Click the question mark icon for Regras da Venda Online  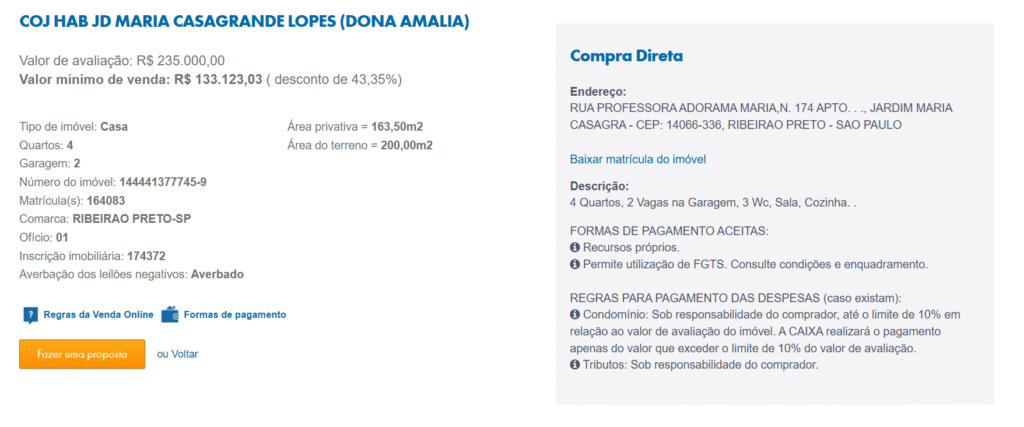[x=30, y=315]
